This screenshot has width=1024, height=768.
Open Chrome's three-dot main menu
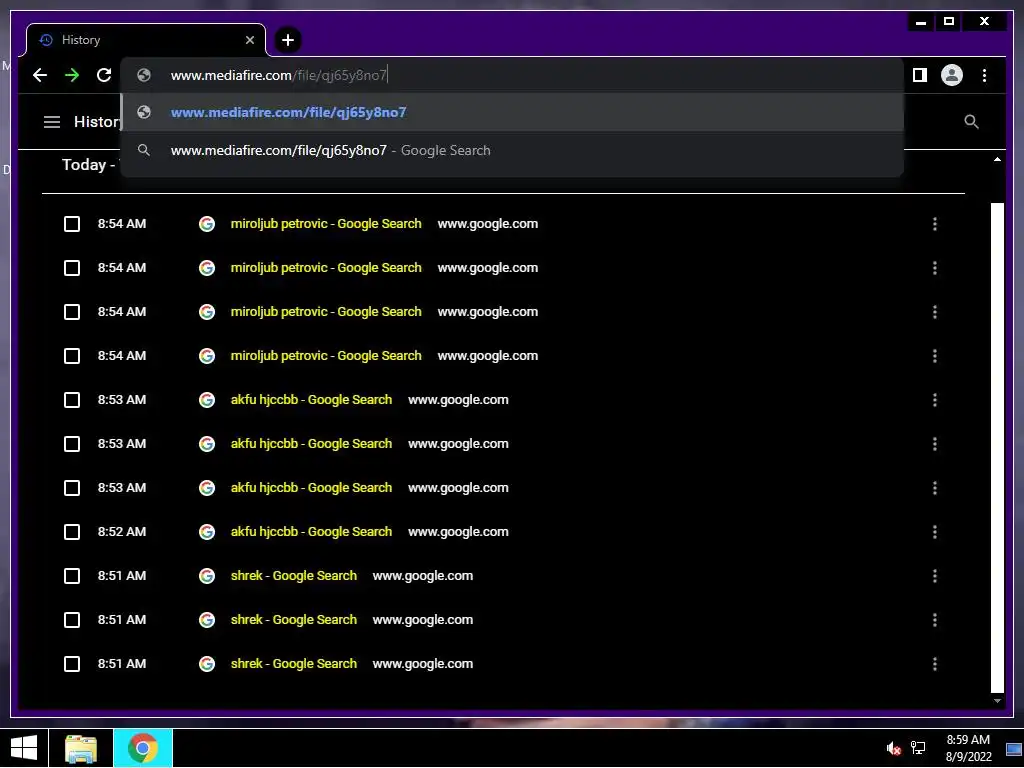point(984,75)
